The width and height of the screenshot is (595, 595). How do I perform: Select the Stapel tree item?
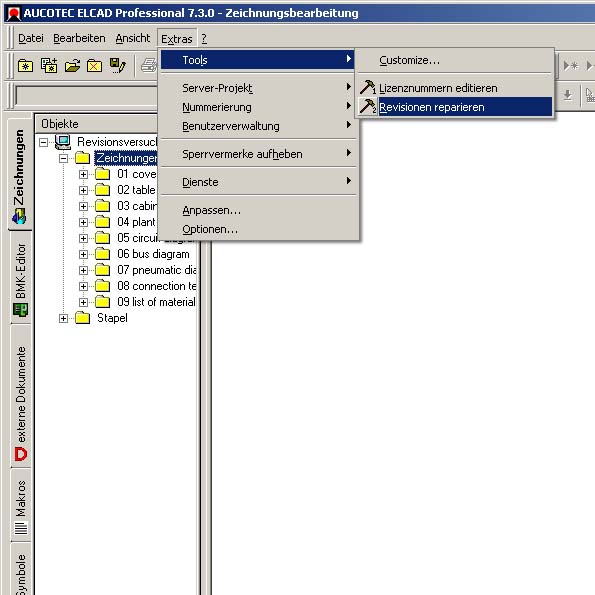[x=112, y=318]
